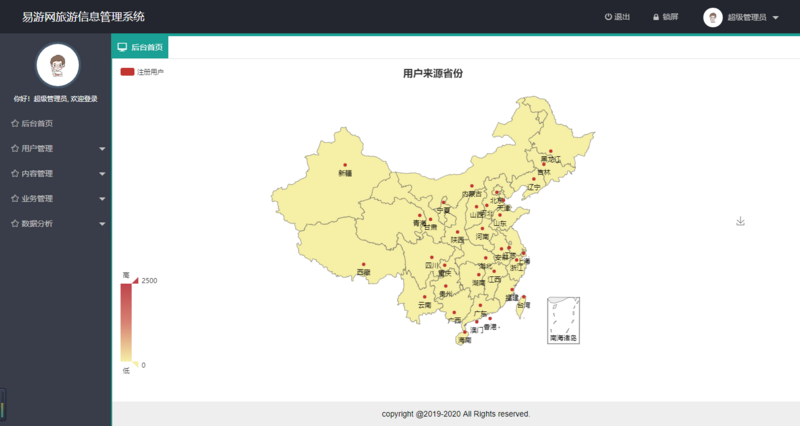Open the top-right 超级管理员 avatar
The image size is (800, 426).
713,17
